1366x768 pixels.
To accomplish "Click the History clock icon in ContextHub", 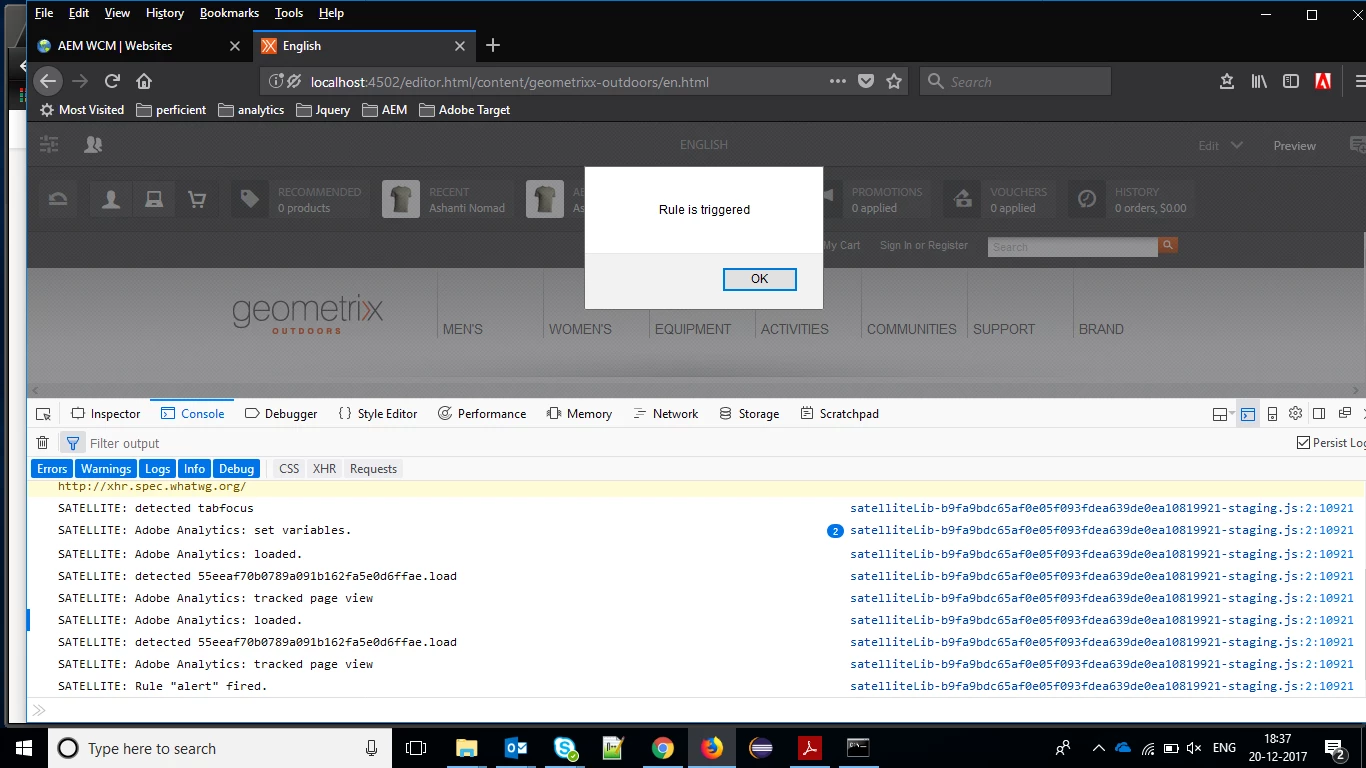I will 1087,199.
